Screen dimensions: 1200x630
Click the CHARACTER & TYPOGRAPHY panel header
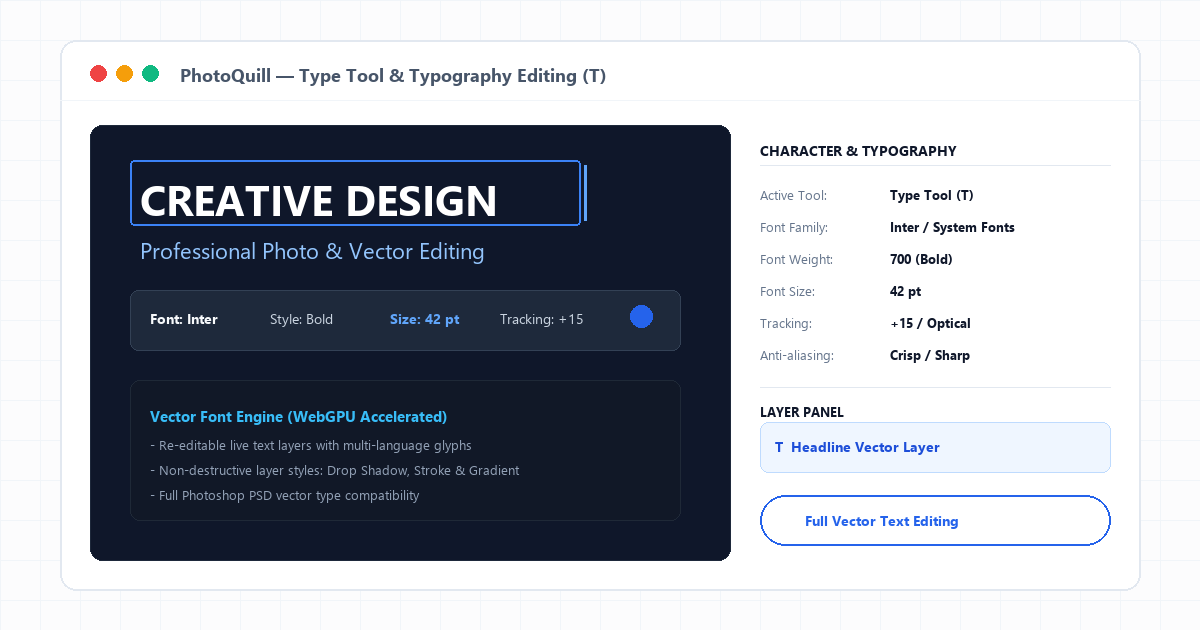pos(858,151)
